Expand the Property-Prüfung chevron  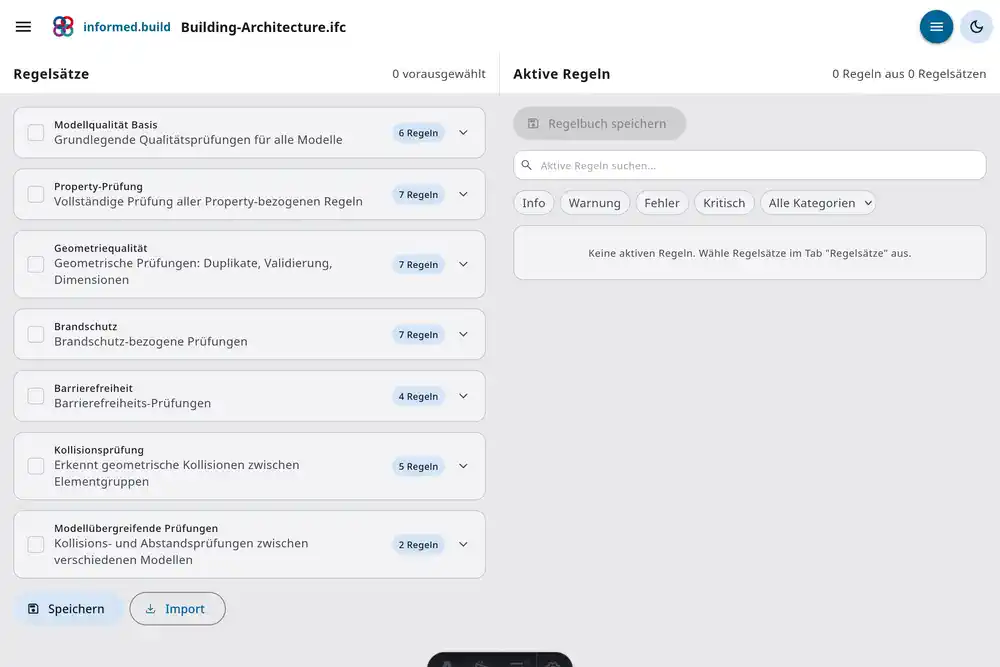tap(464, 194)
